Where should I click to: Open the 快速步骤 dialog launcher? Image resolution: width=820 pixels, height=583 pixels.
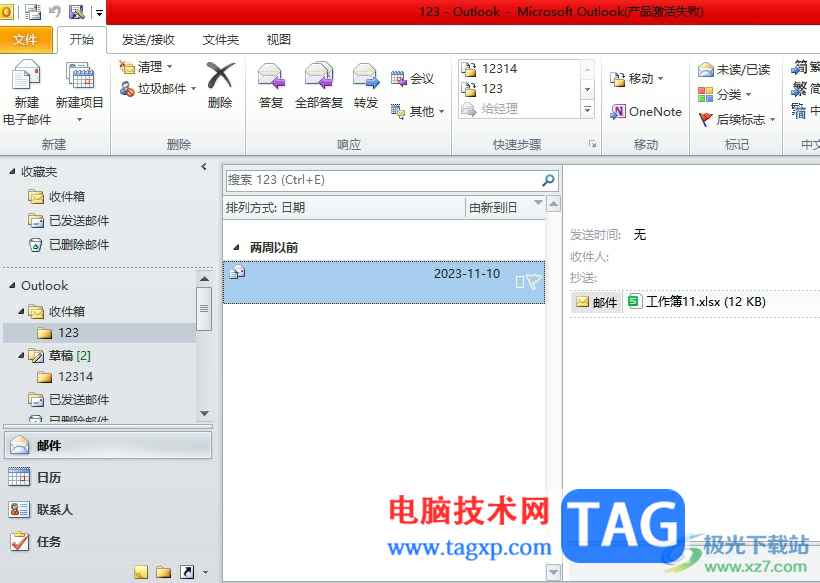[593, 144]
